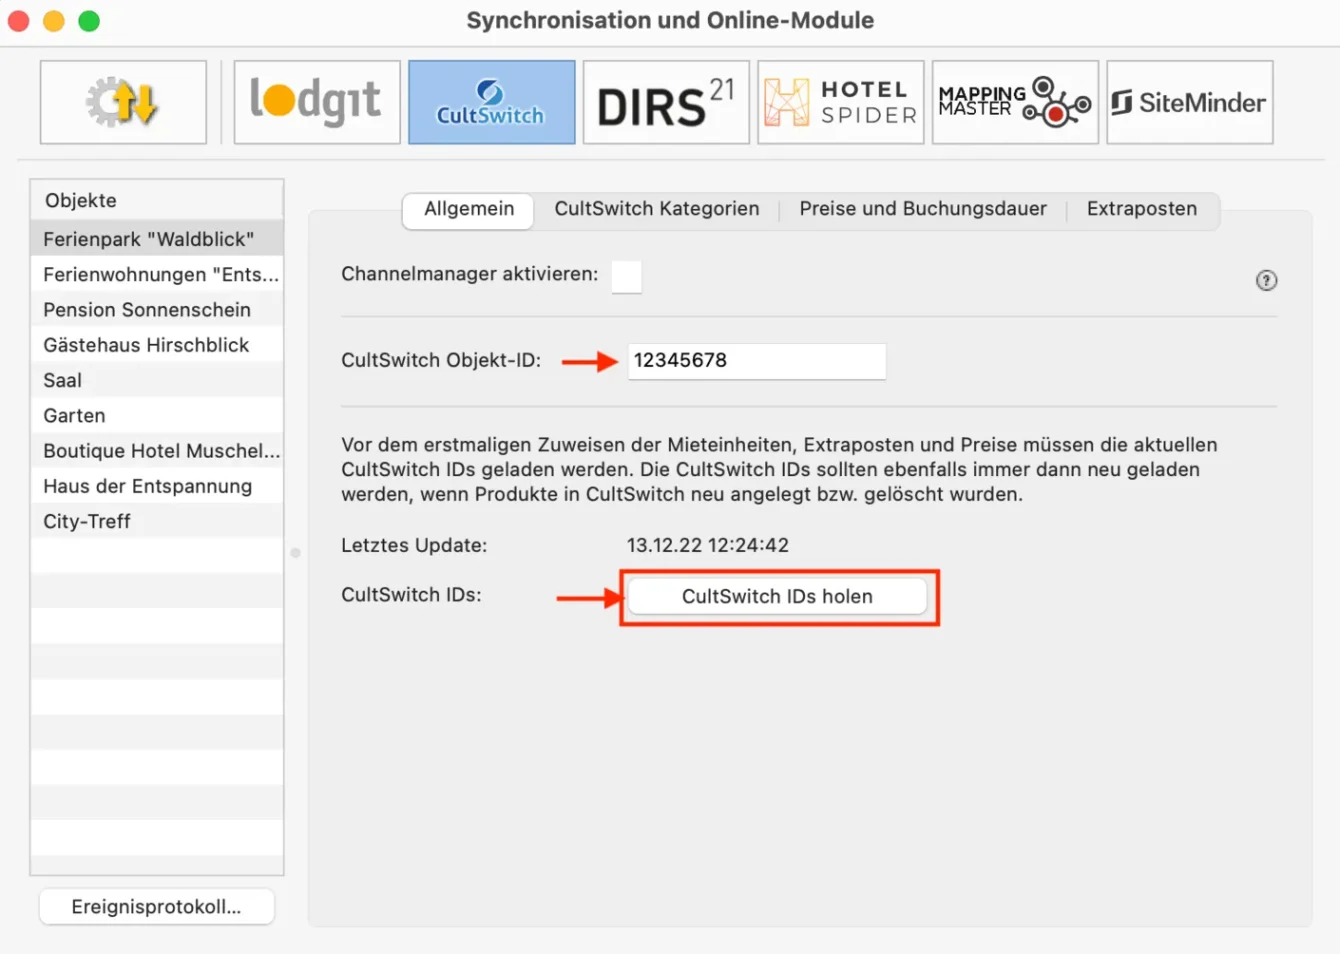Select Boutique Hotel Muschel... object
The image size is (1340, 954).
[x=157, y=451]
